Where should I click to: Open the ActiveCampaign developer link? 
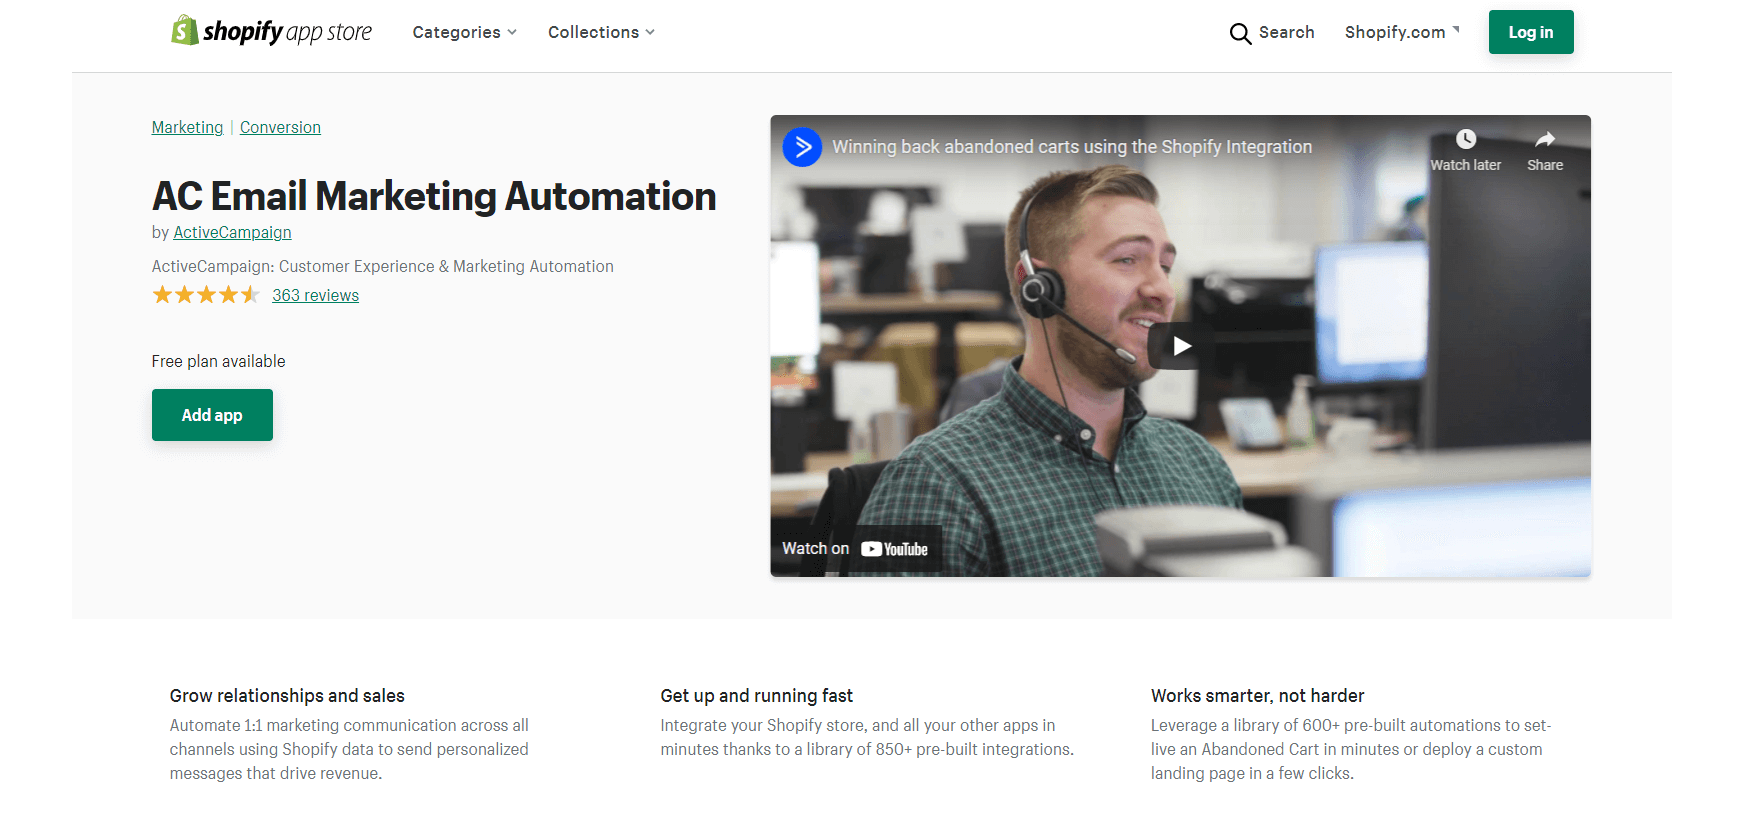pos(232,232)
